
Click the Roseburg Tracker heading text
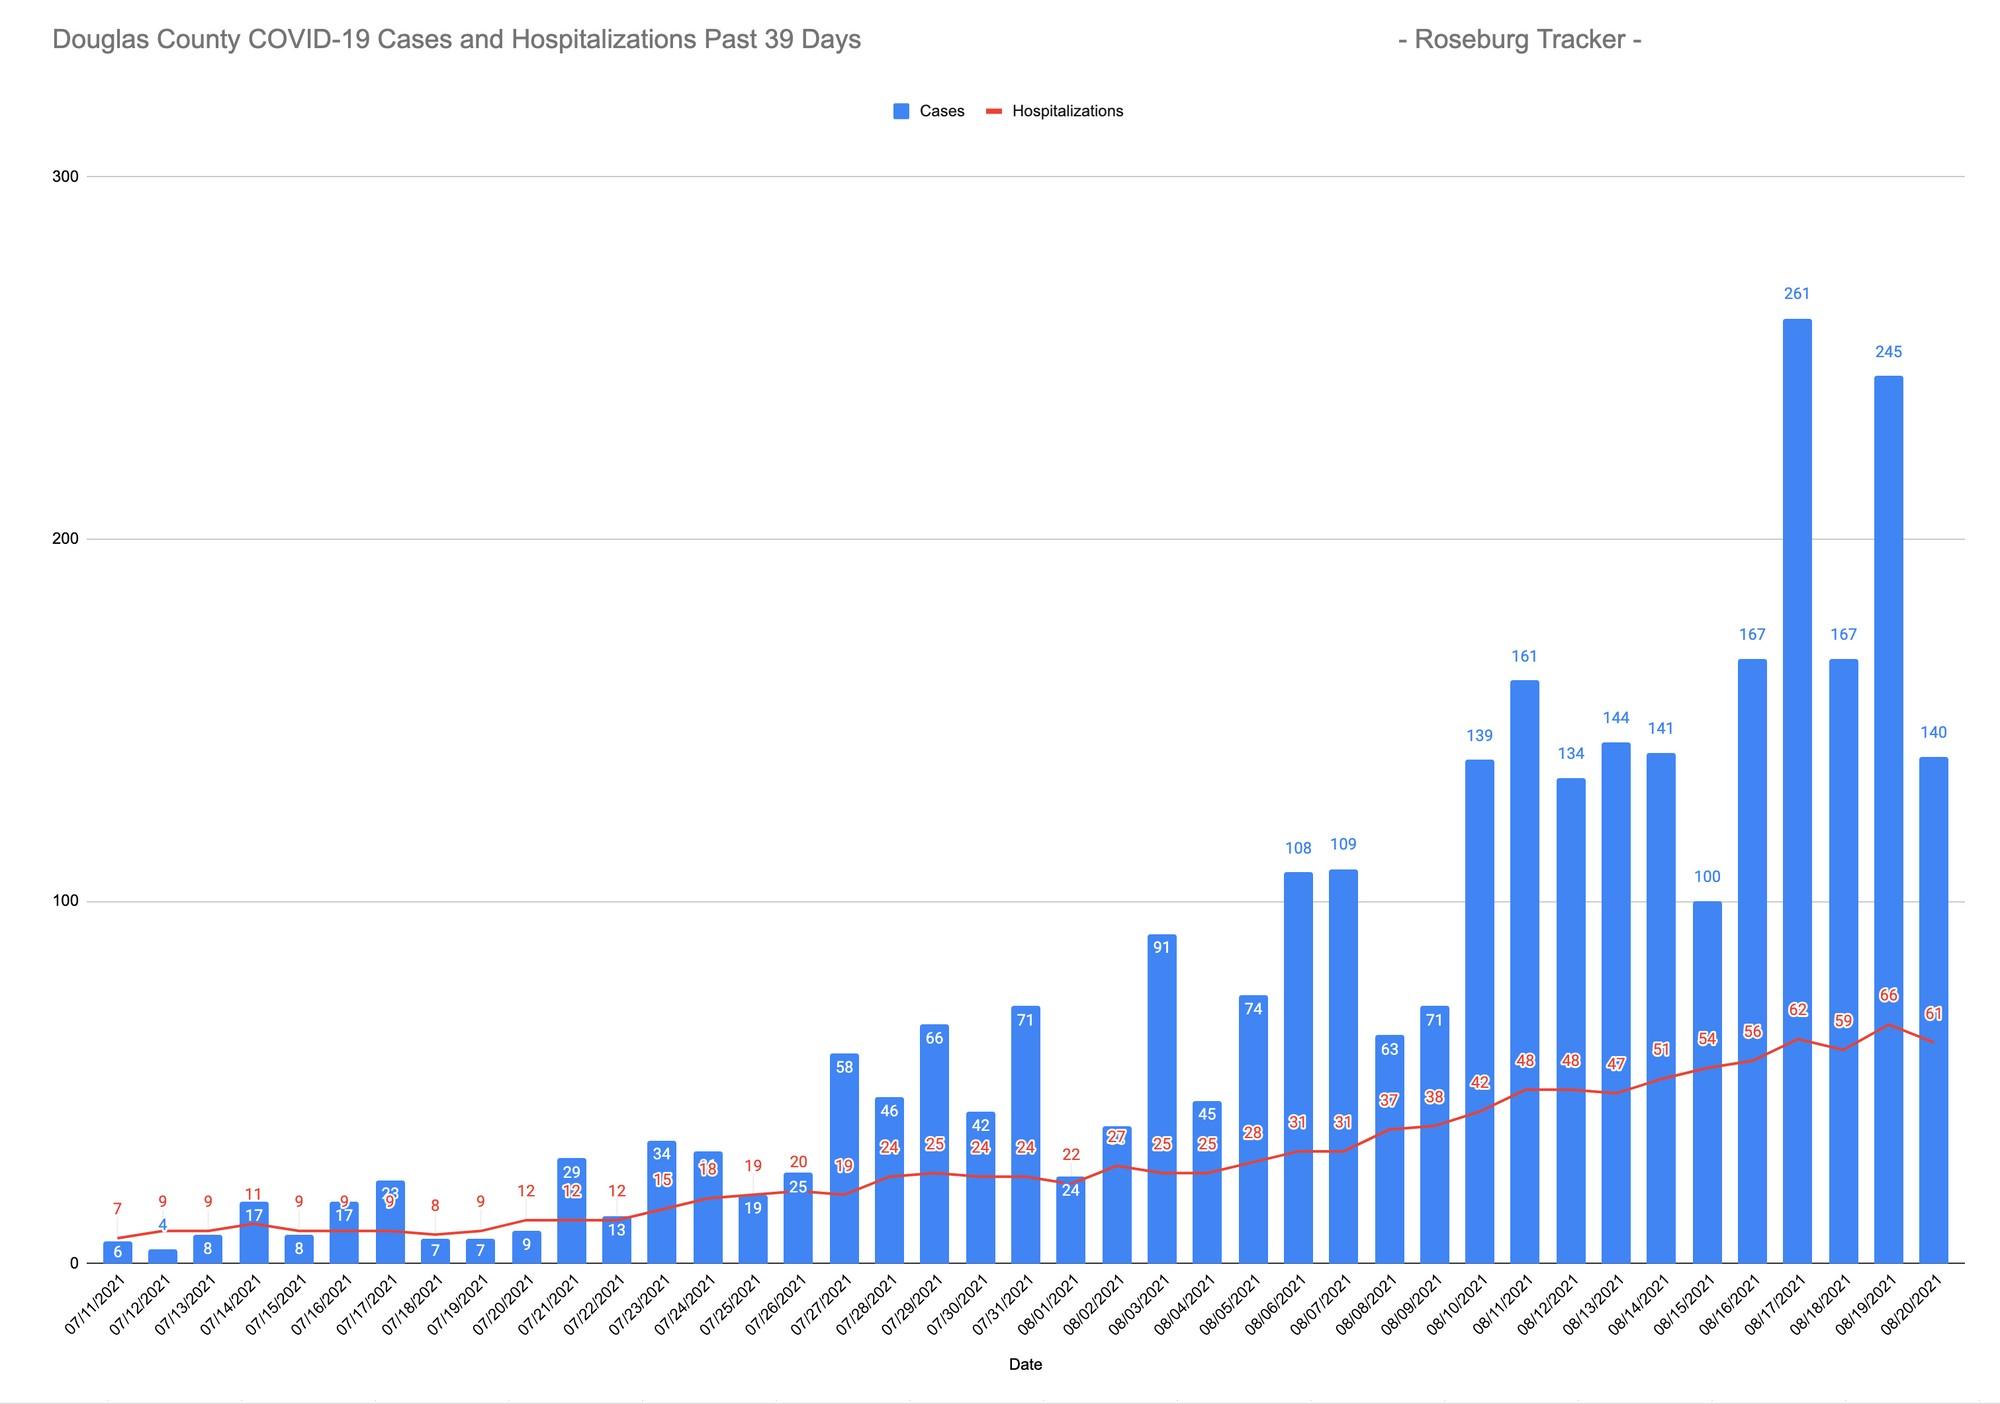pyautogui.click(x=1520, y=40)
